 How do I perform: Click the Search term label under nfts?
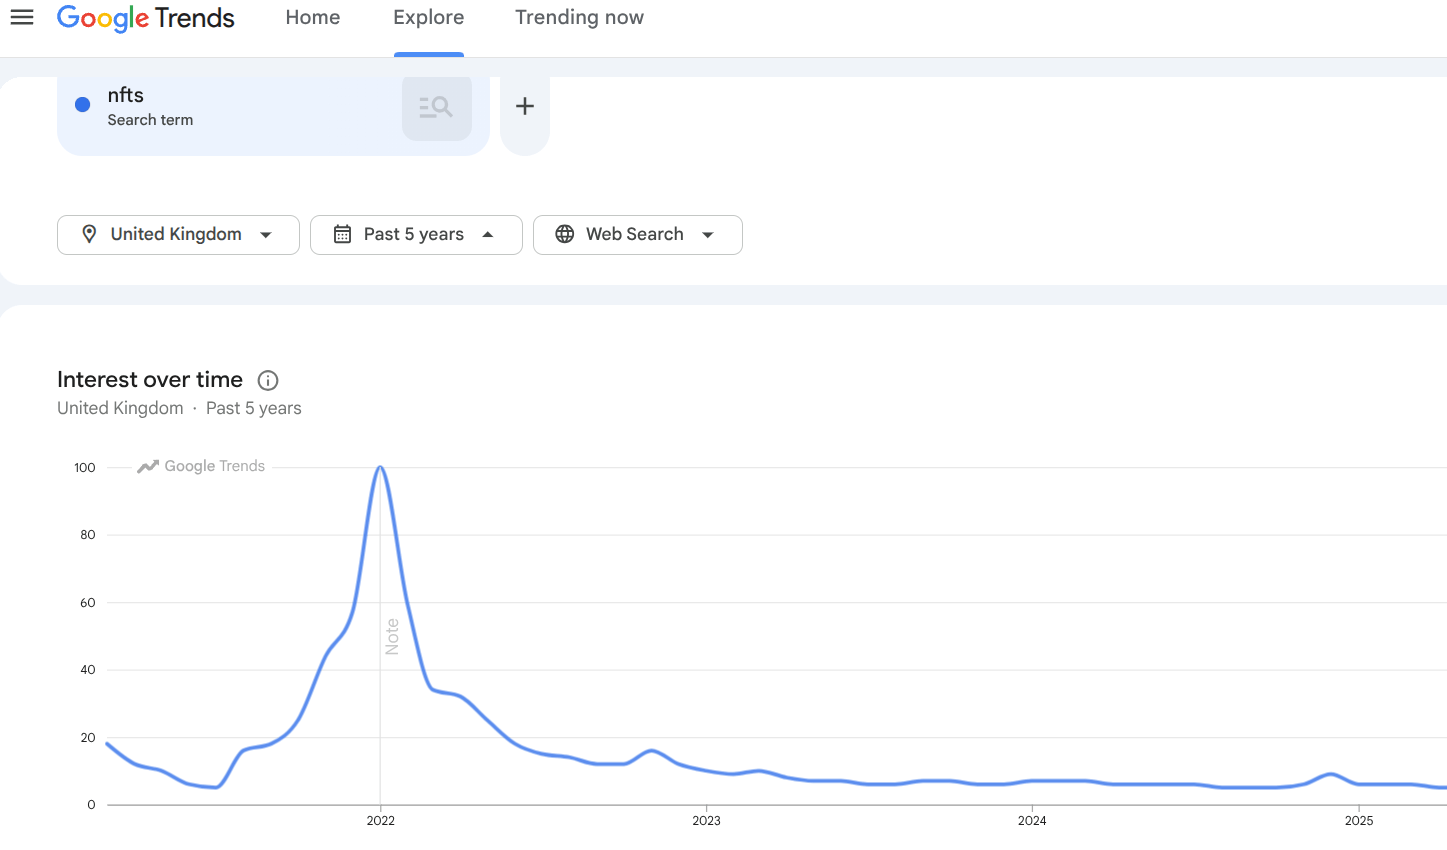[150, 120]
